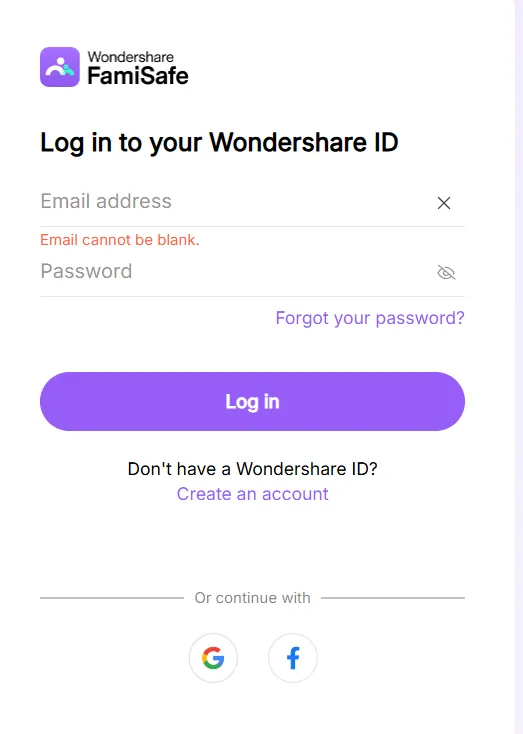This screenshot has height=734, width=523.
Task: Click the Wondershare word in the logo
Action: [x=131, y=57]
